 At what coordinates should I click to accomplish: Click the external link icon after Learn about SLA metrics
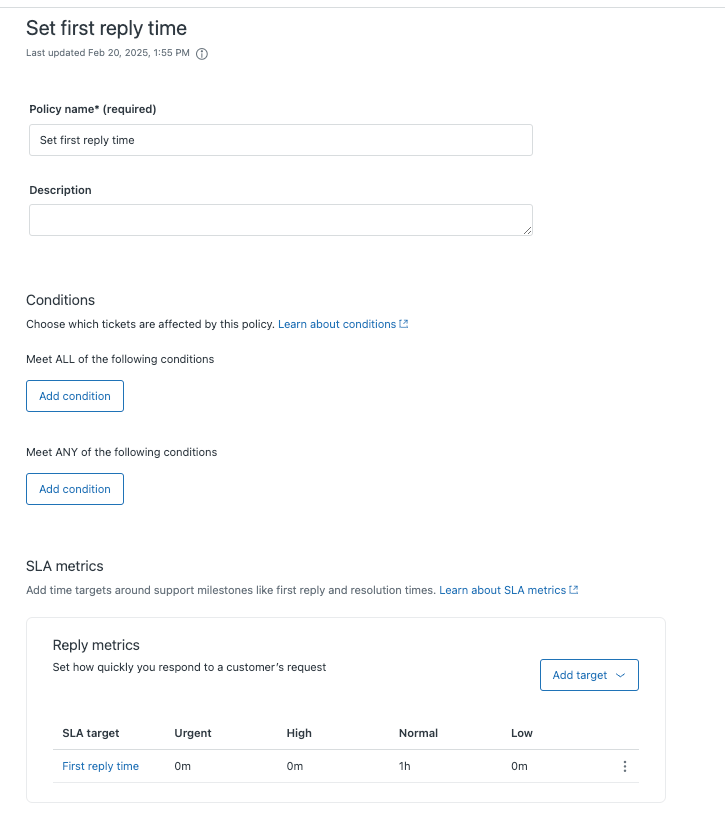pyautogui.click(x=572, y=589)
